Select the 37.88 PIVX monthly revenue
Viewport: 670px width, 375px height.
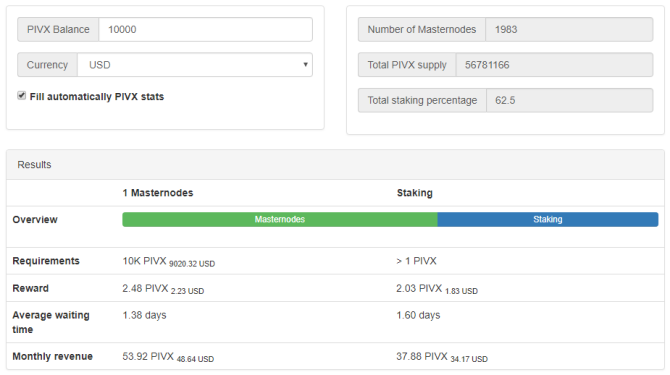[x=422, y=356]
